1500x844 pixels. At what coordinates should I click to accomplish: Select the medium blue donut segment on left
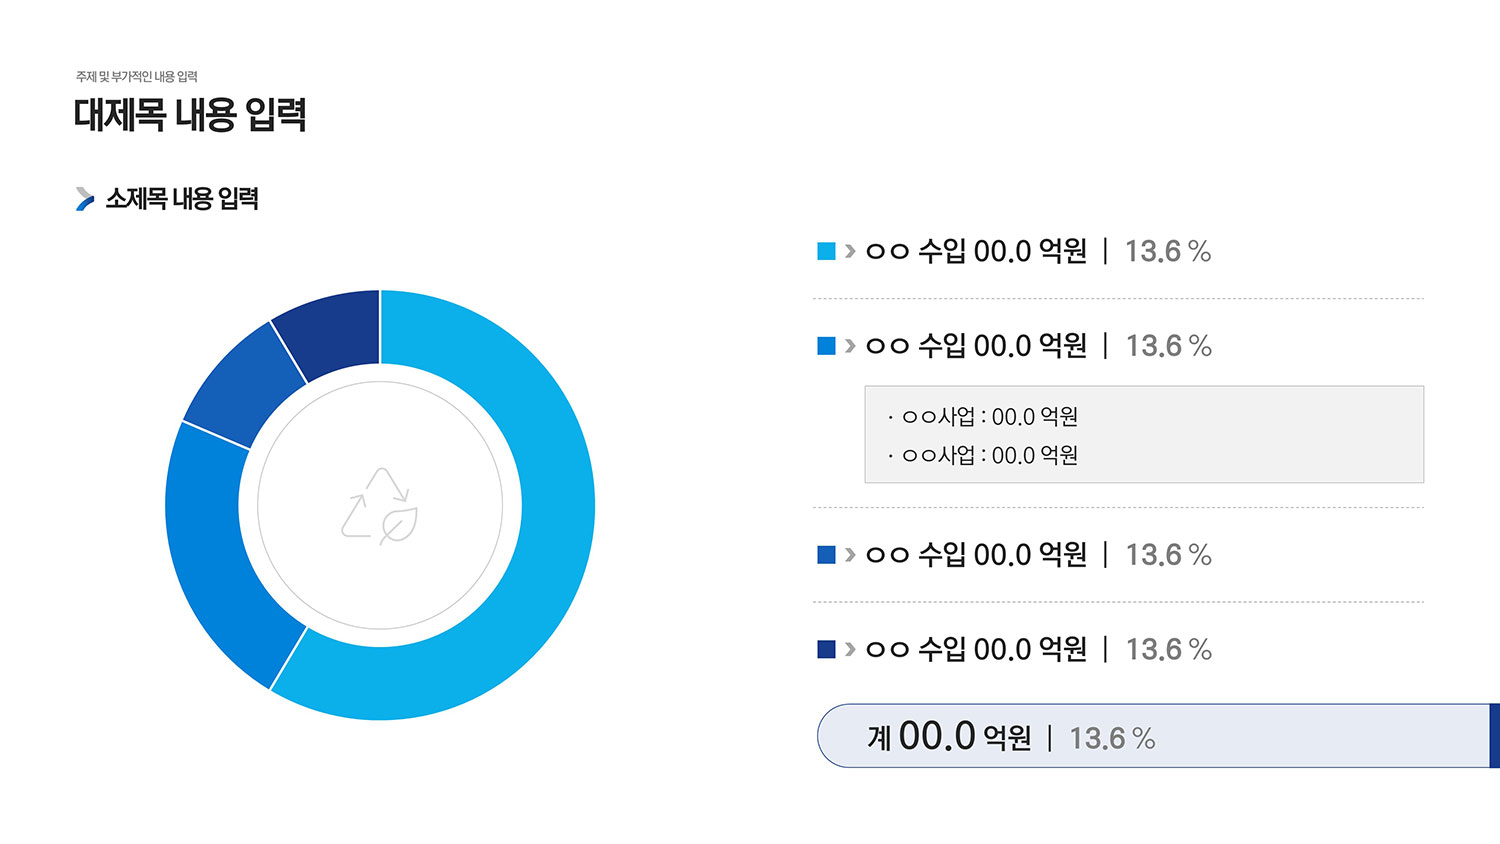[x=215, y=560]
